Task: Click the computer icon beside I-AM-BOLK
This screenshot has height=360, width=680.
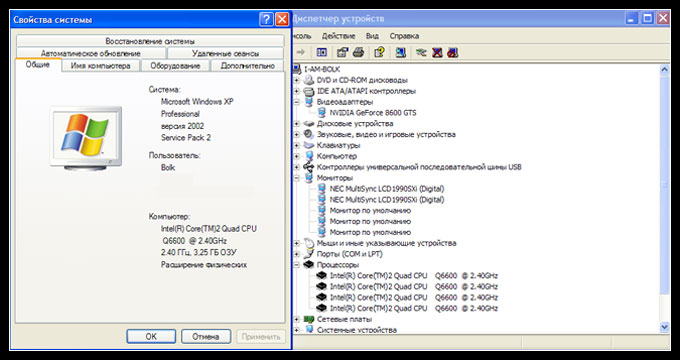Action: 297,69
